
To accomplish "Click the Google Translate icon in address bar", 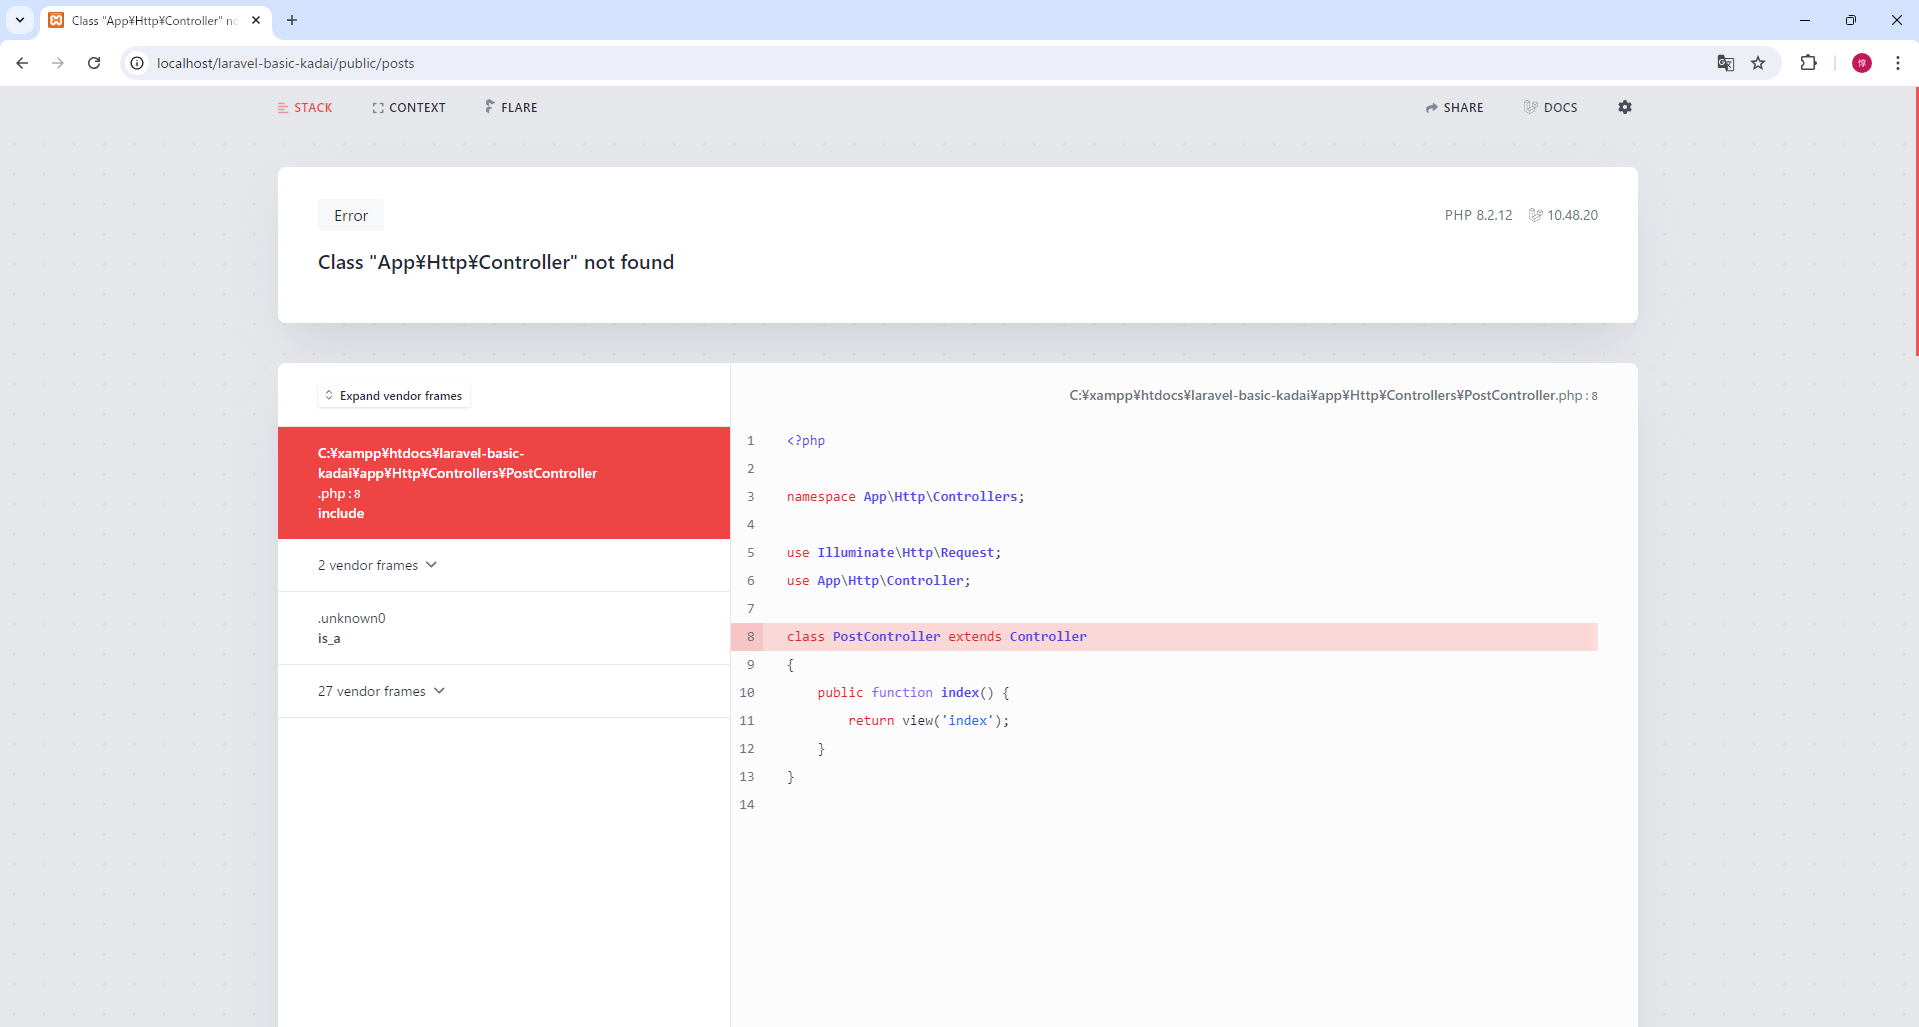I will (1725, 63).
